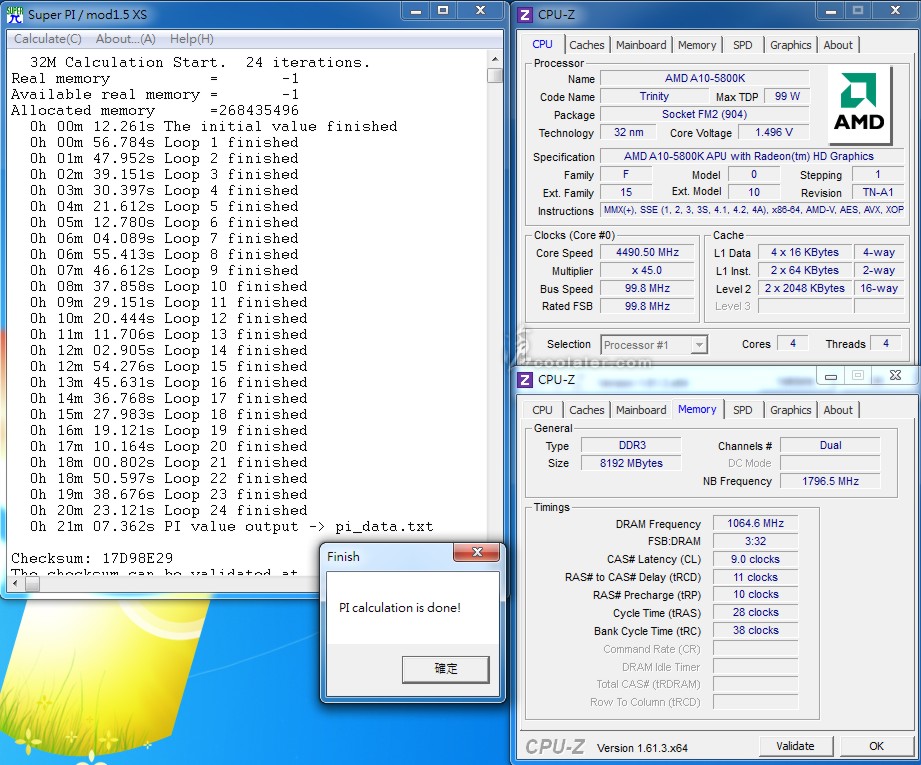
Task: Click the Super PI application icon in title bar
Action: pos(15,14)
